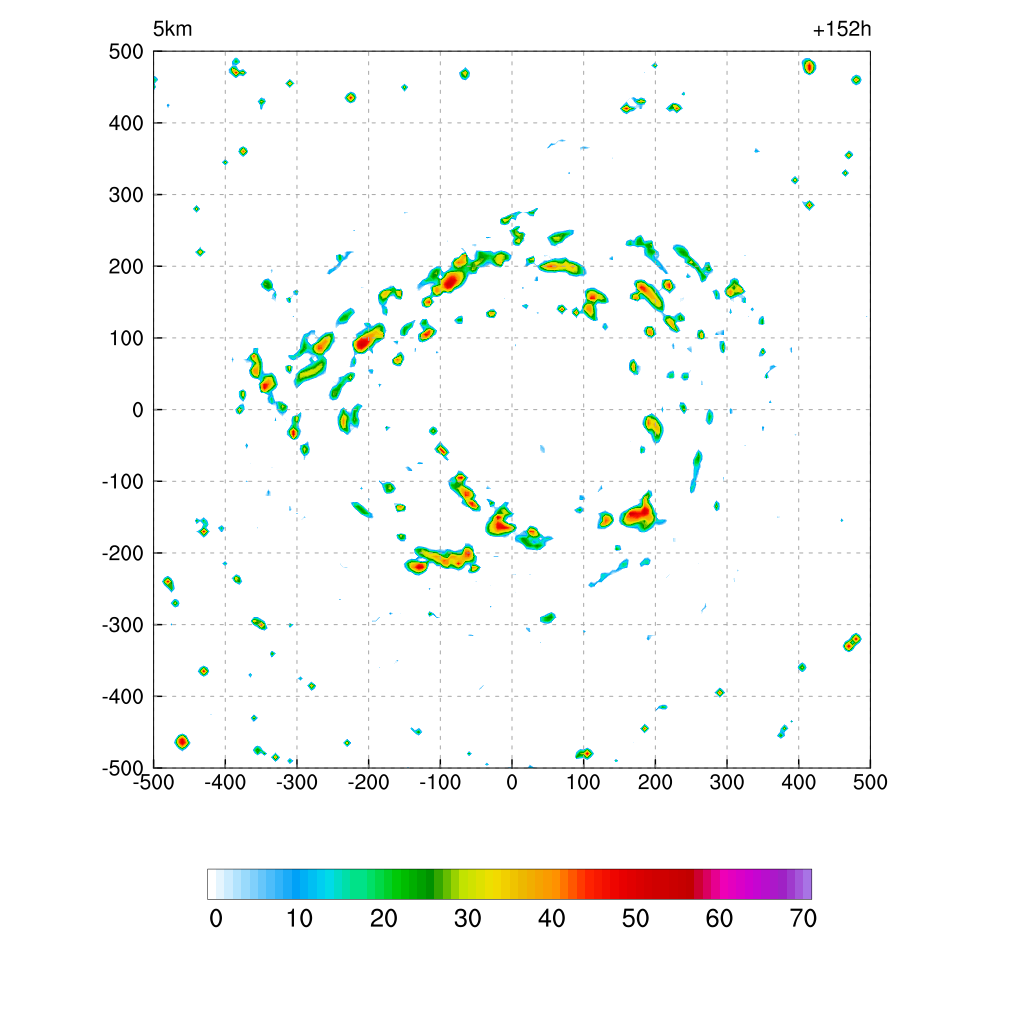Click the colorbar label '50'

635,919
